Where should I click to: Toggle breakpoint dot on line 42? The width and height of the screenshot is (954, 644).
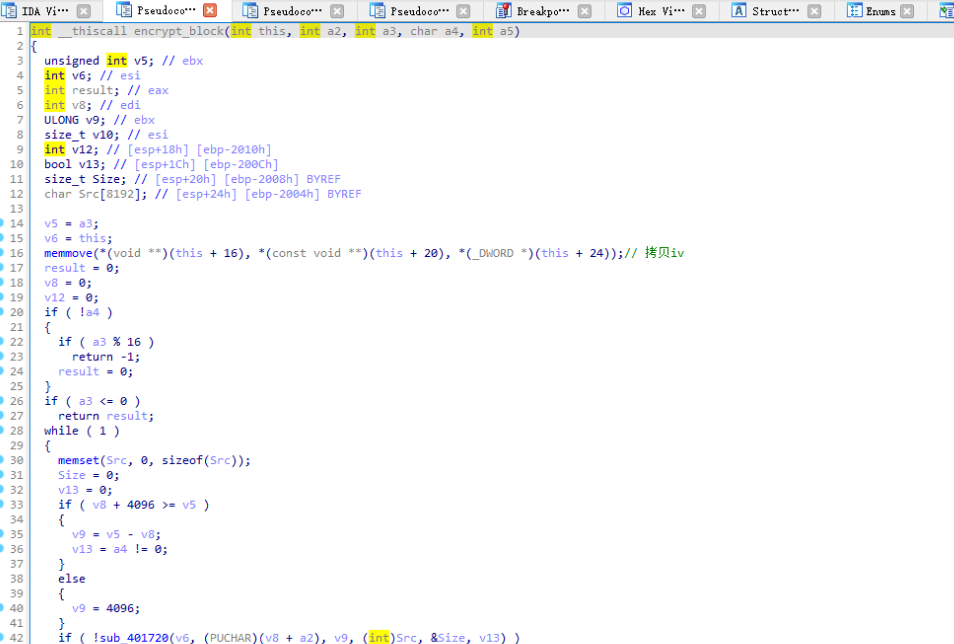3,637
